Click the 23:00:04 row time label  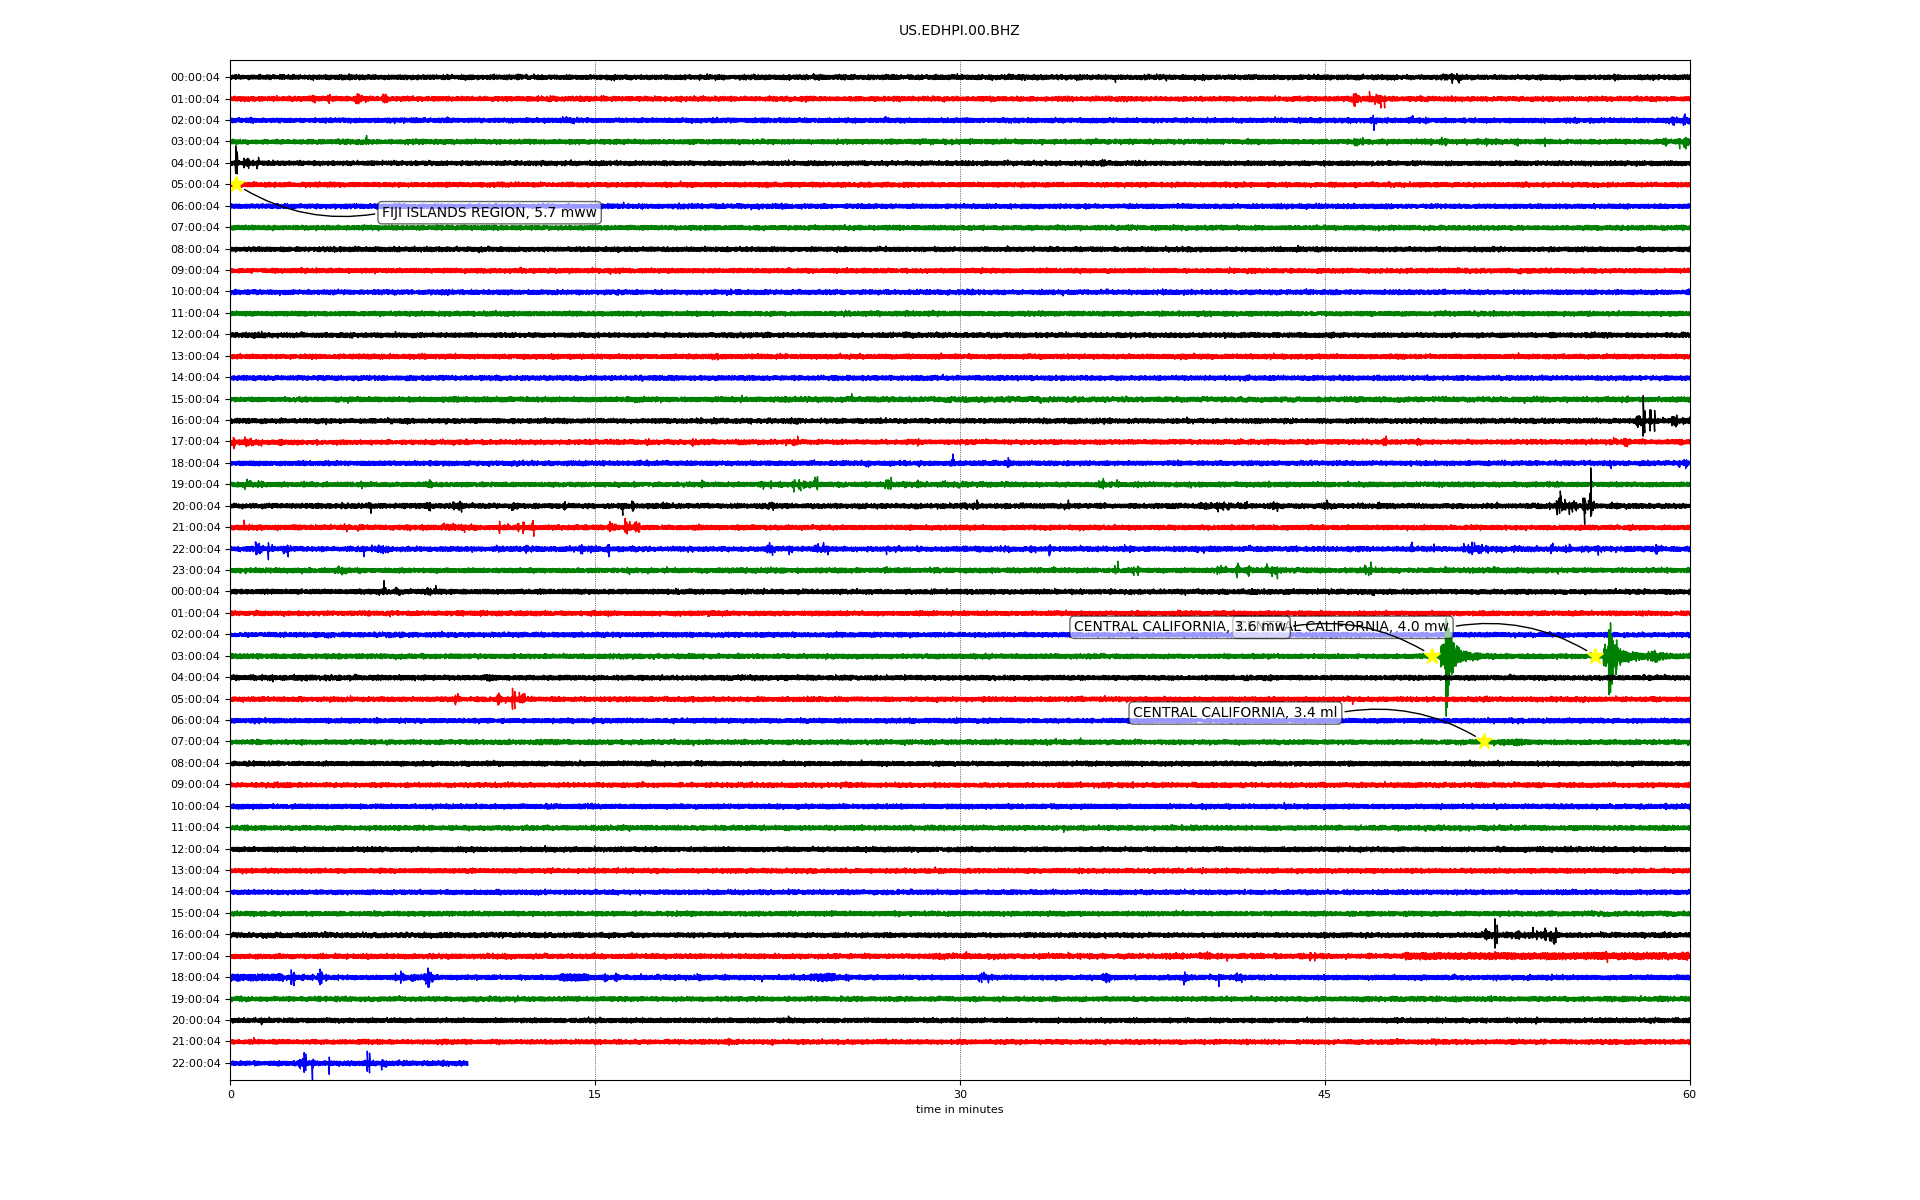195,570
